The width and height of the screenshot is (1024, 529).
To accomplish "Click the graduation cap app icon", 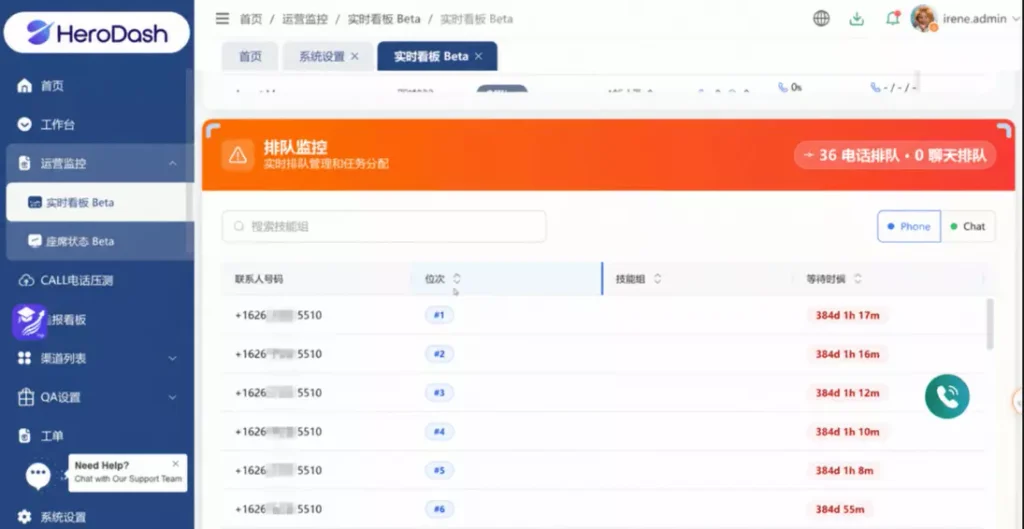I will 29,321.
